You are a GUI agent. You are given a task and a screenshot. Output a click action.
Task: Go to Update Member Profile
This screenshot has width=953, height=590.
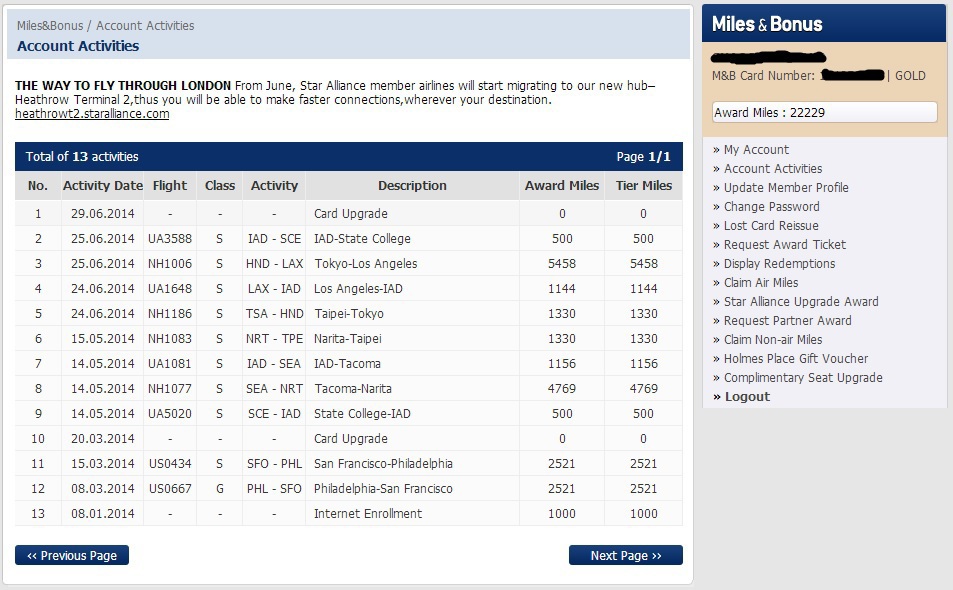pos(786,187)
